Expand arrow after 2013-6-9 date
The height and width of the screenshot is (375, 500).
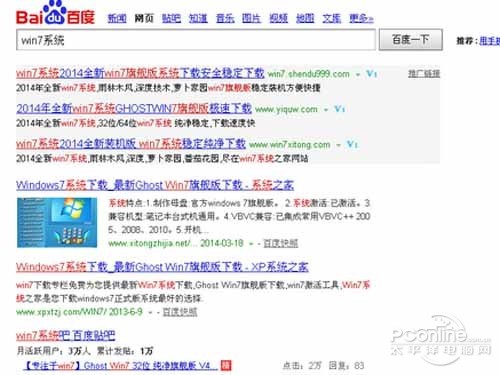pyautogui.click(x=150, y=313)
